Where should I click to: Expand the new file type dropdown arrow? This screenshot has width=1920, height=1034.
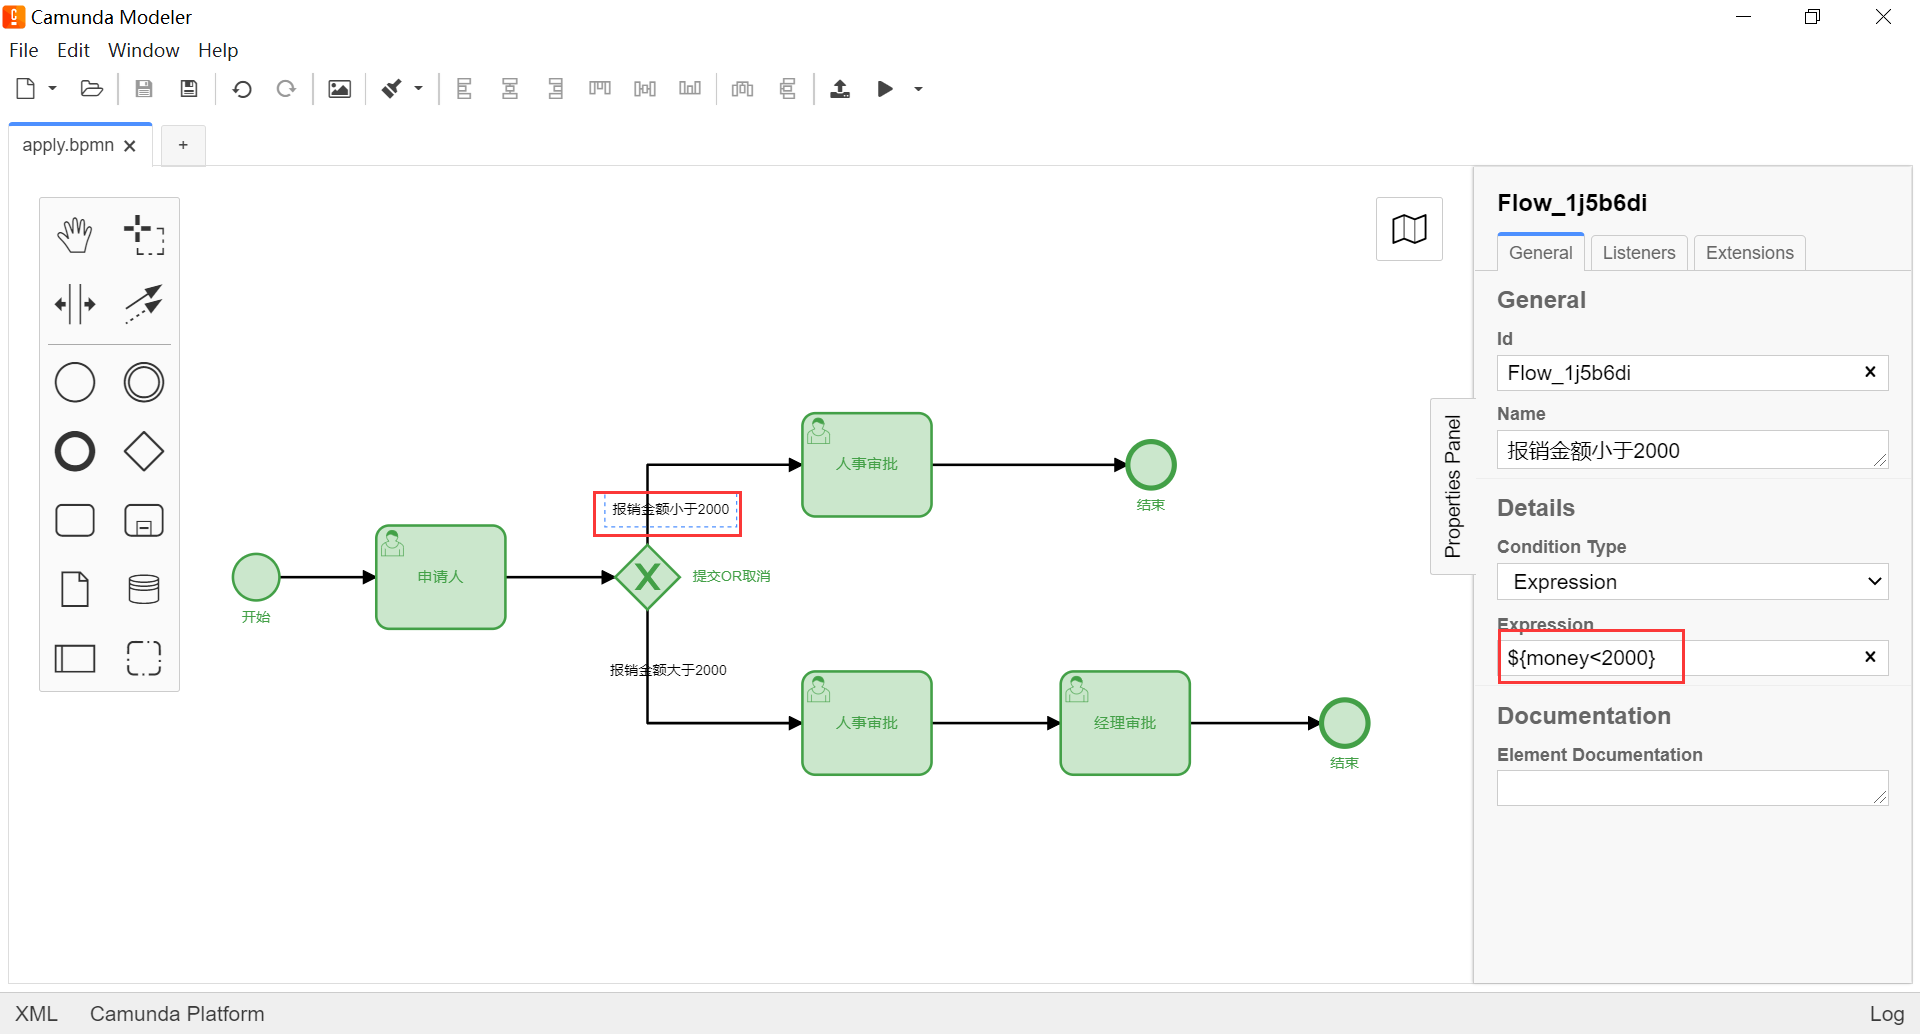click(53, 89)
